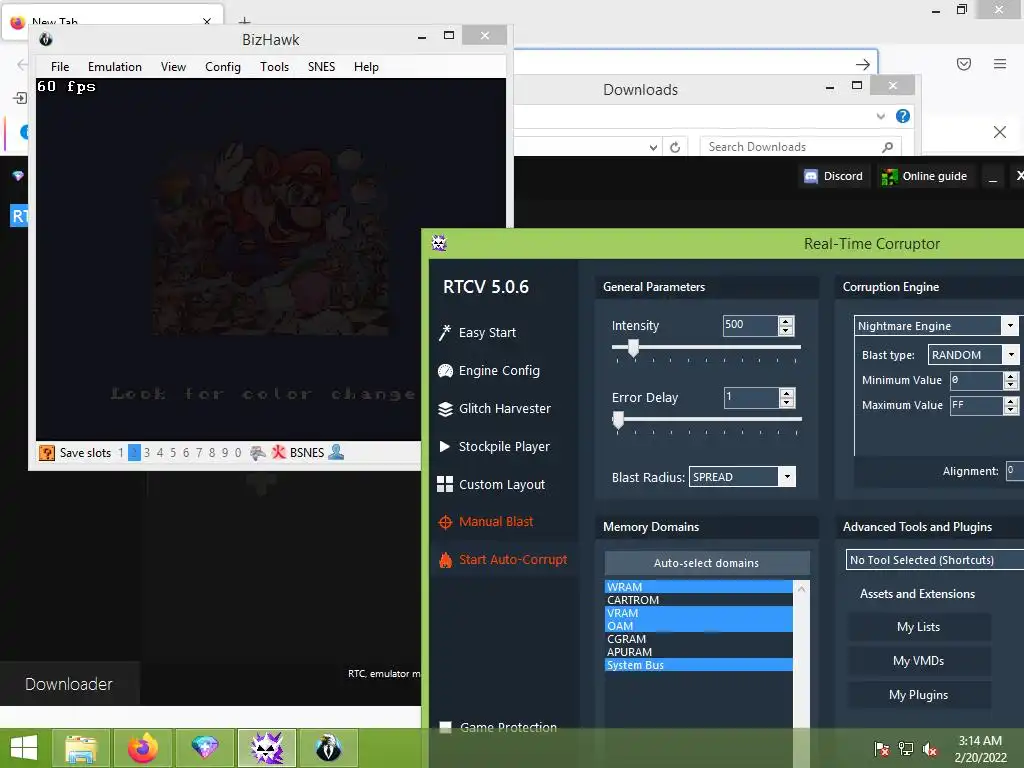Open the BizHawk File menu

[x=60, y=67]
